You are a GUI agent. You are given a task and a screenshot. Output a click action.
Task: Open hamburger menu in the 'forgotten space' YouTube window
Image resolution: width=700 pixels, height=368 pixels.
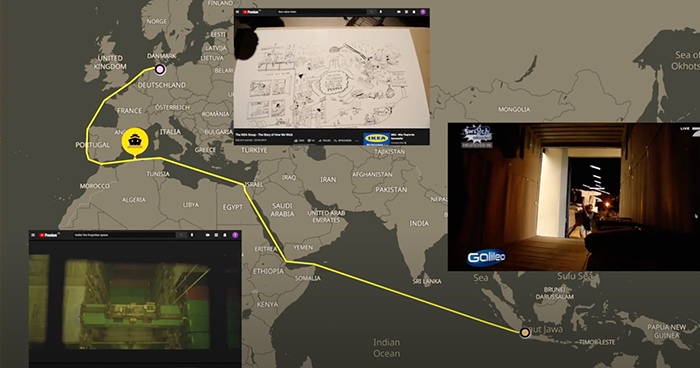point(33,235)
